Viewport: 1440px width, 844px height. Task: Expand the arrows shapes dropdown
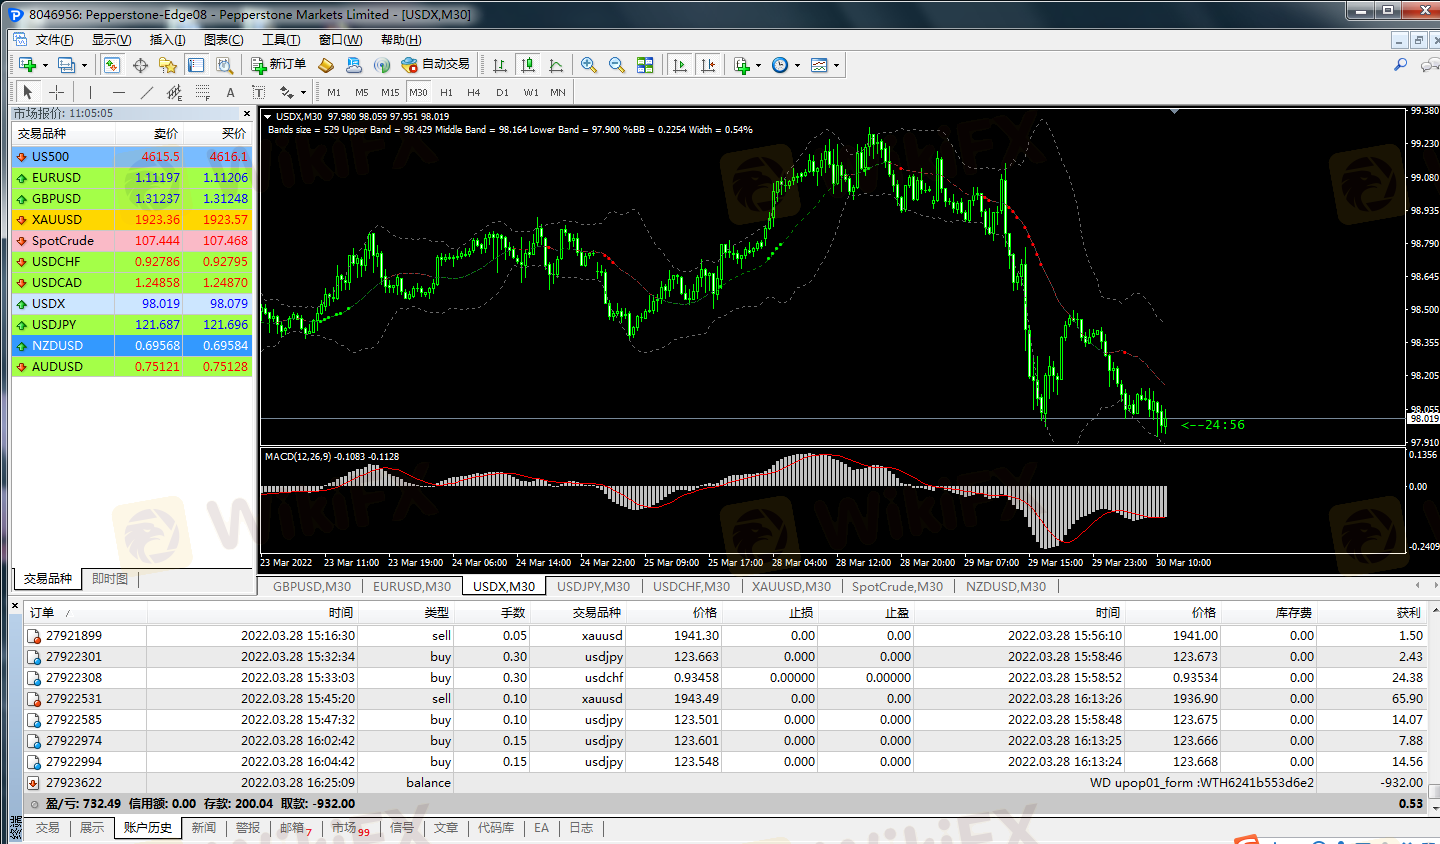point(303,93)
